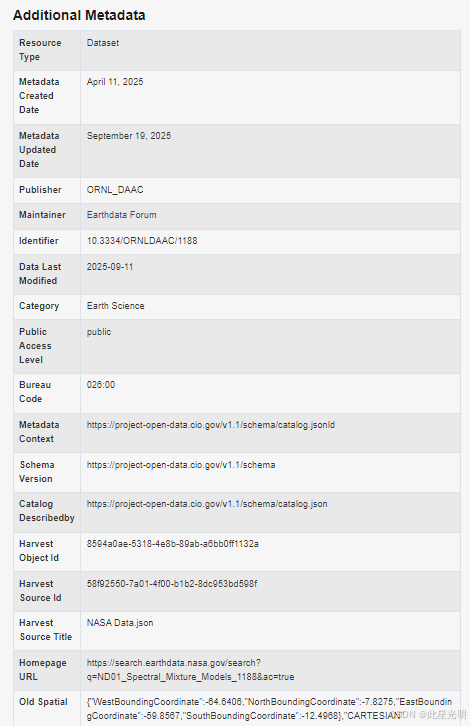This screenshot has height=726, width=470.
Task: Click the Old Spatial bounding coordinates text
Action: coord(269,709)
